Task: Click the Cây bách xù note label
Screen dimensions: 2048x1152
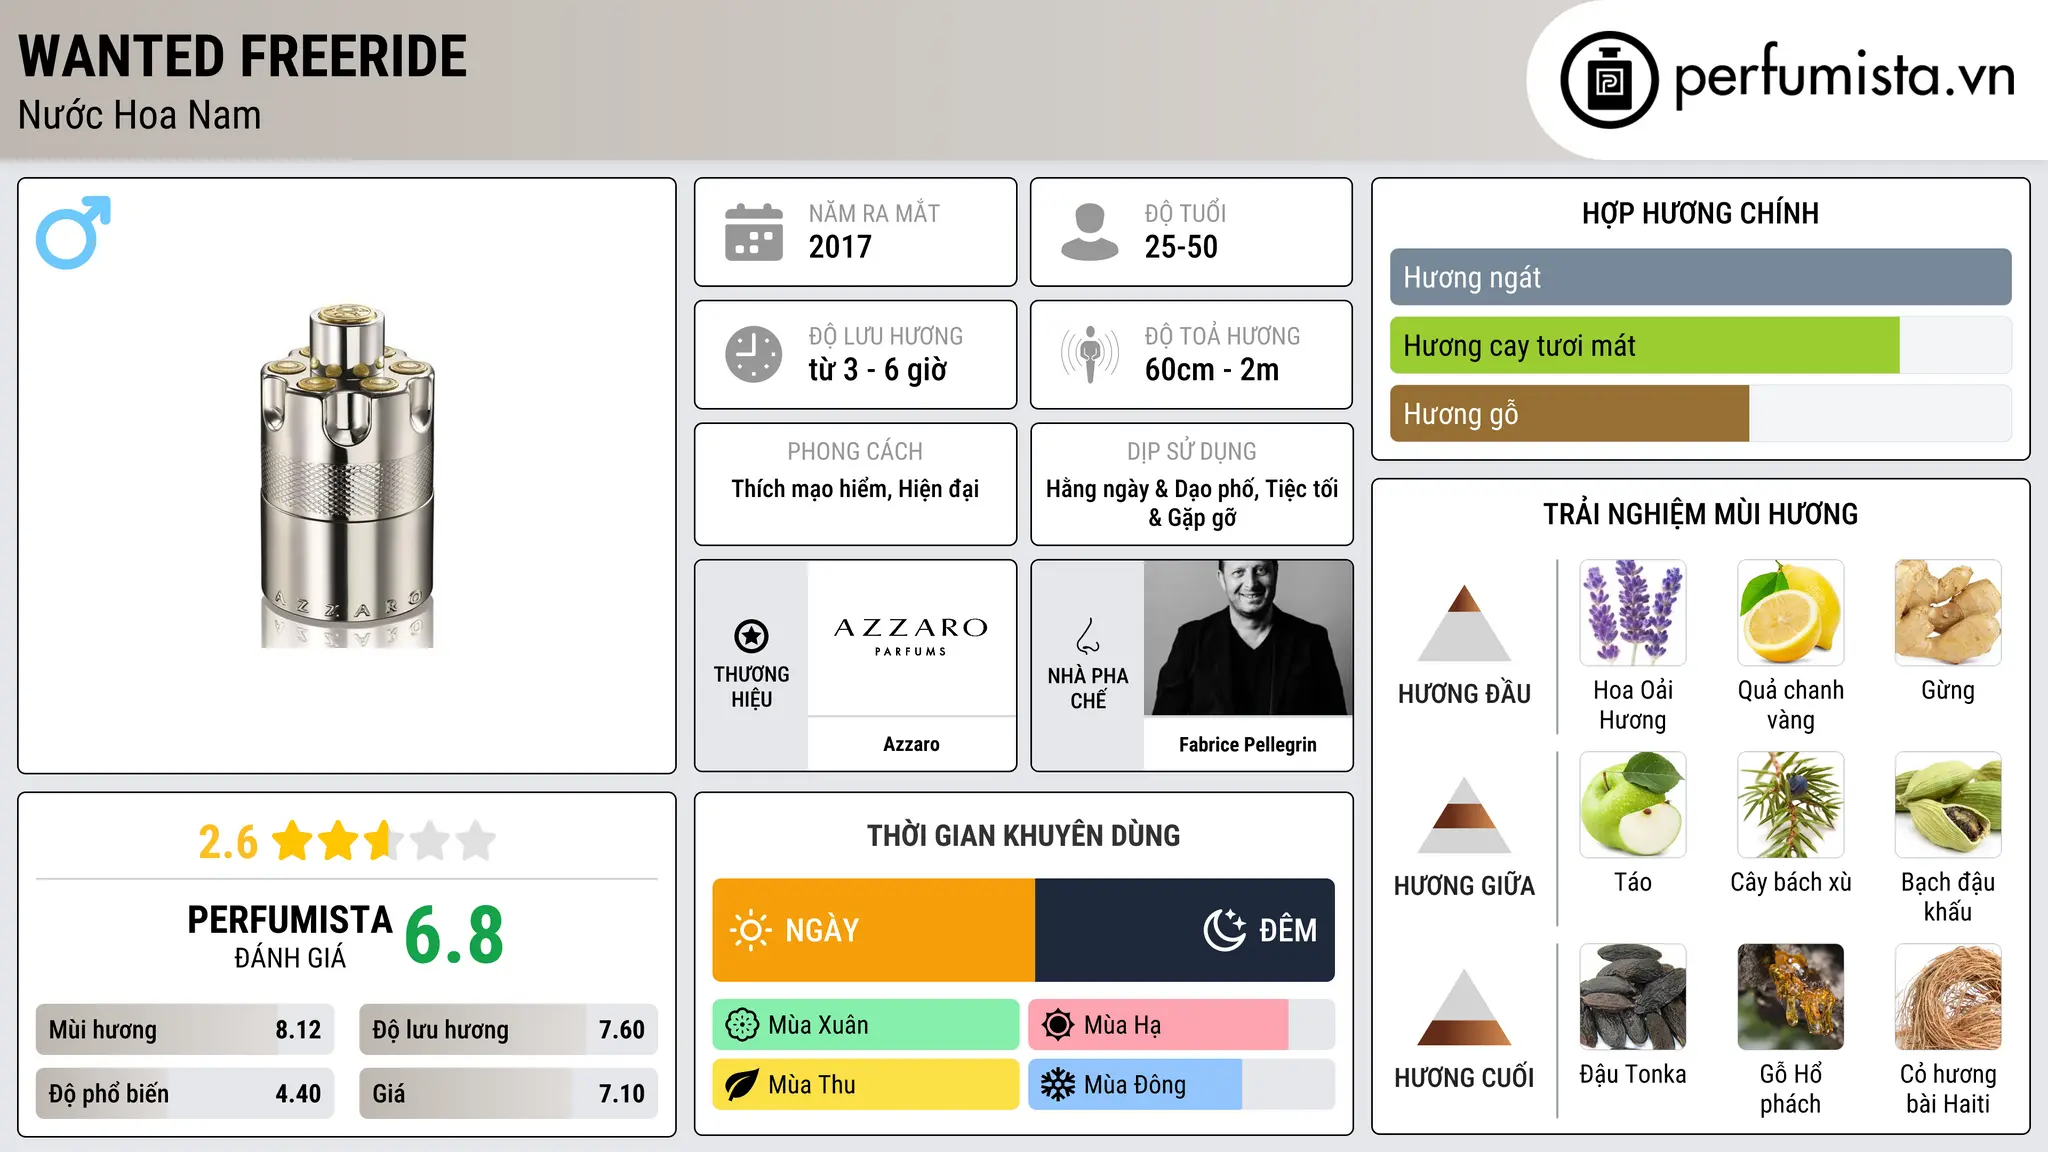Action: 1791,882
